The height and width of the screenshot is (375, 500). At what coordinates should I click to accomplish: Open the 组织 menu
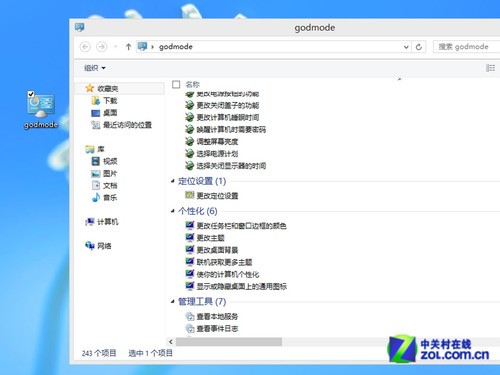point(95,68)
